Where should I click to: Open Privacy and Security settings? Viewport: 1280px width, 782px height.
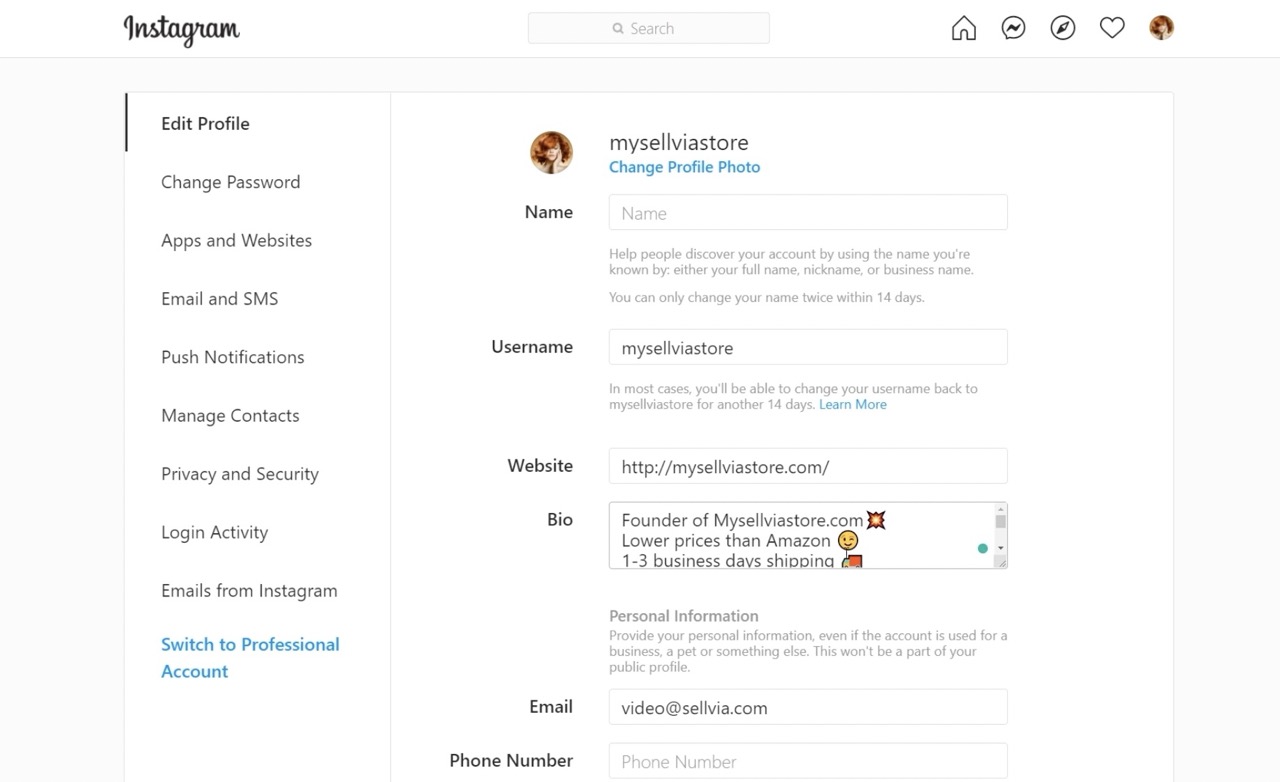[x=239, y=474]
